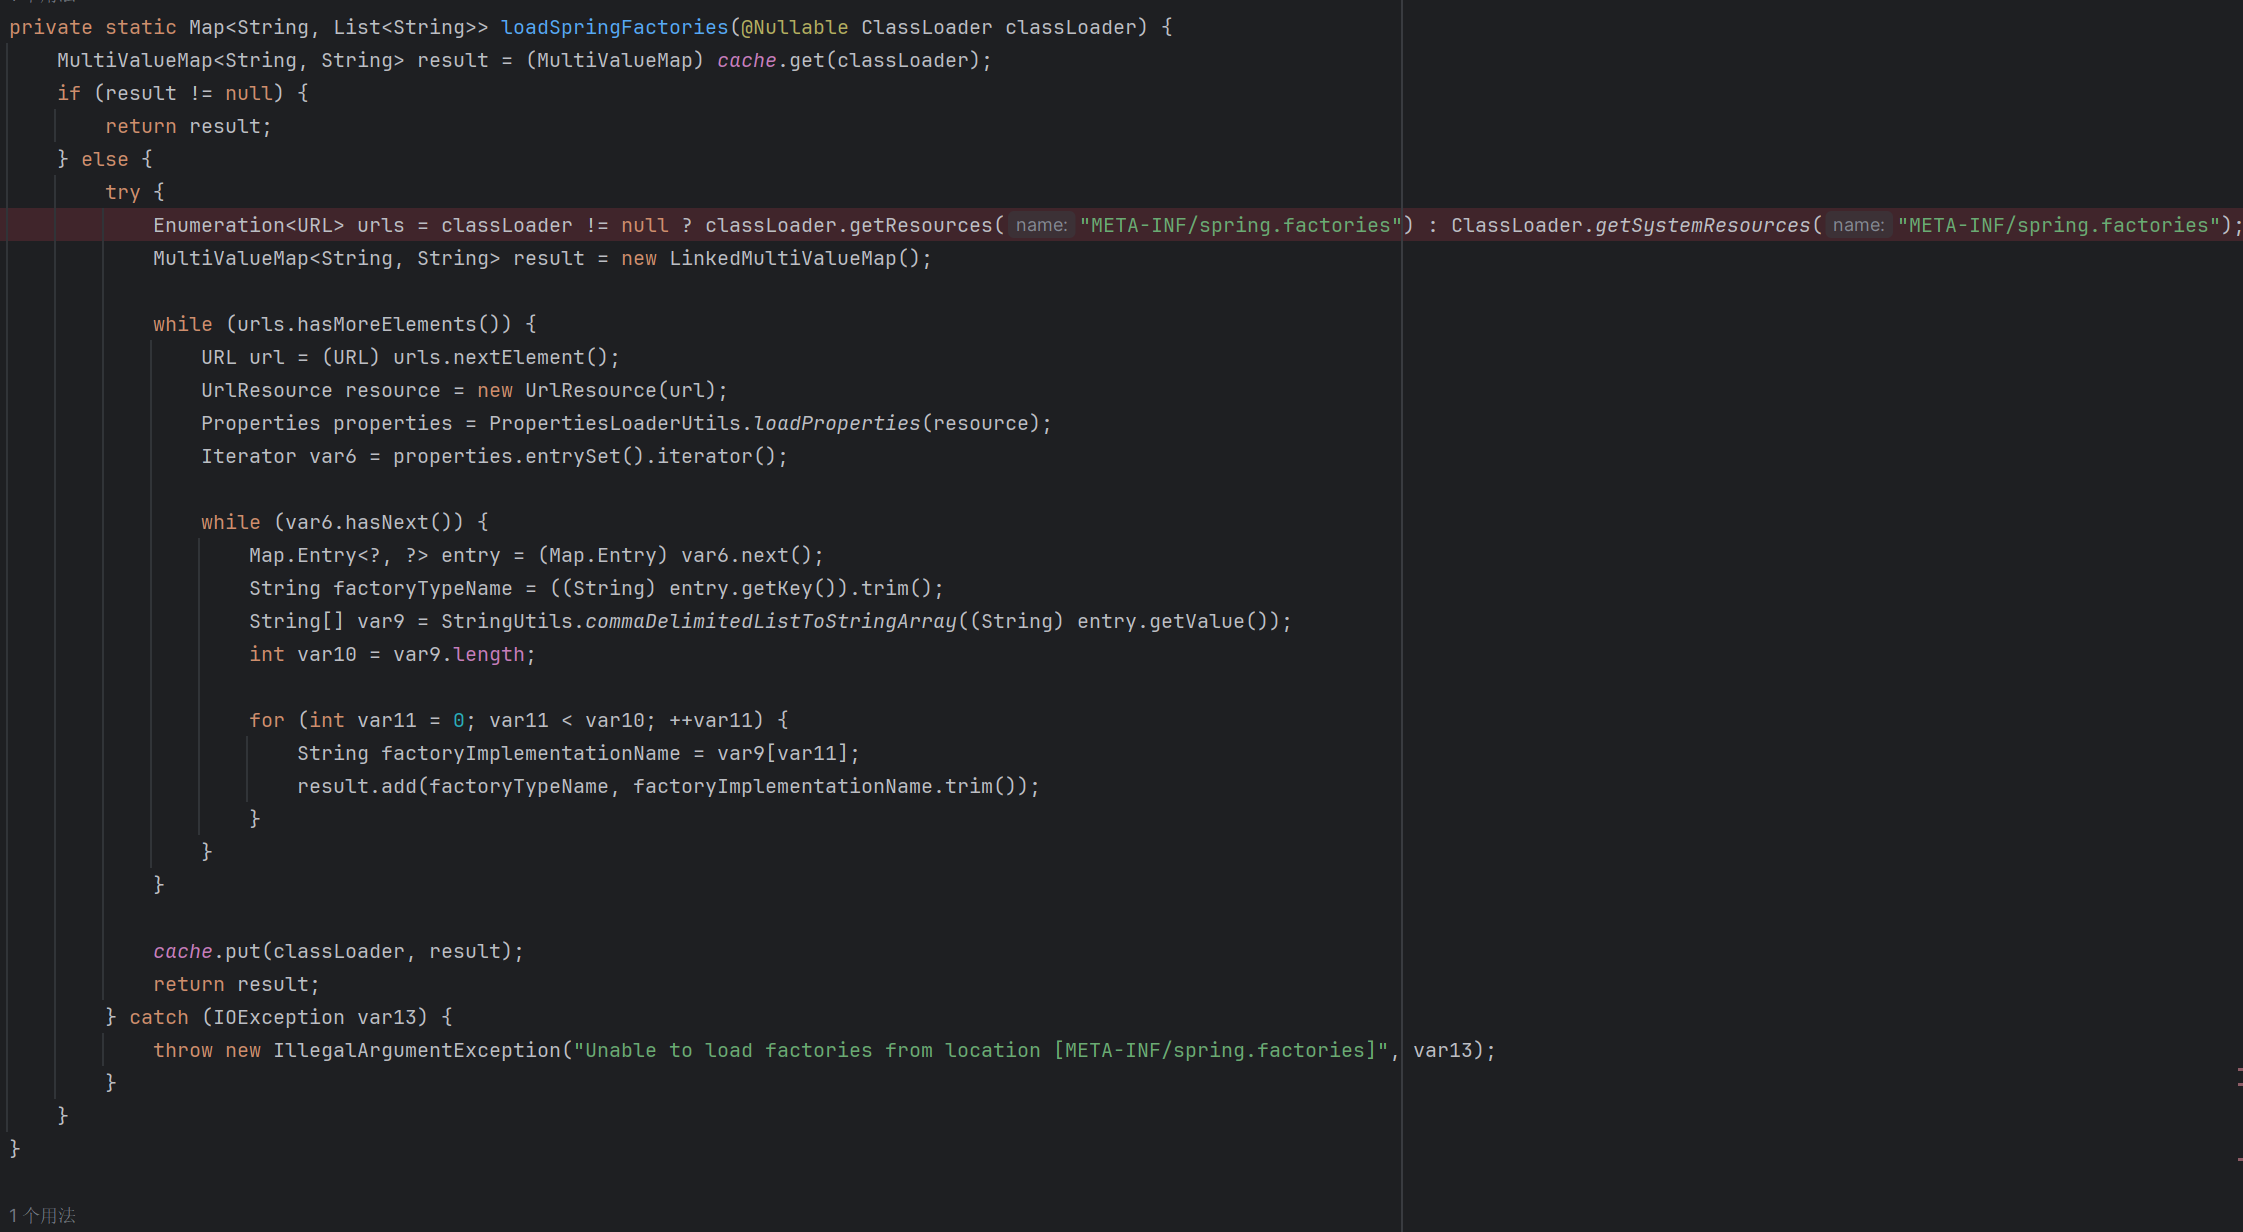Click the 'length' field on var9
Image resolution: width=2243 pixels, height=1232 pixels.
tap(488, 654)
